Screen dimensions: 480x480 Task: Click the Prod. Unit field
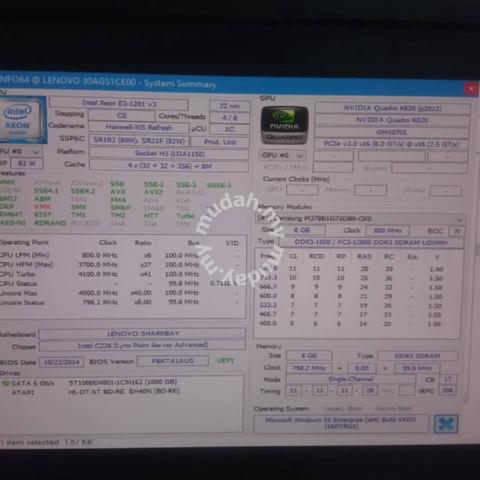click(x=220, y=142)
